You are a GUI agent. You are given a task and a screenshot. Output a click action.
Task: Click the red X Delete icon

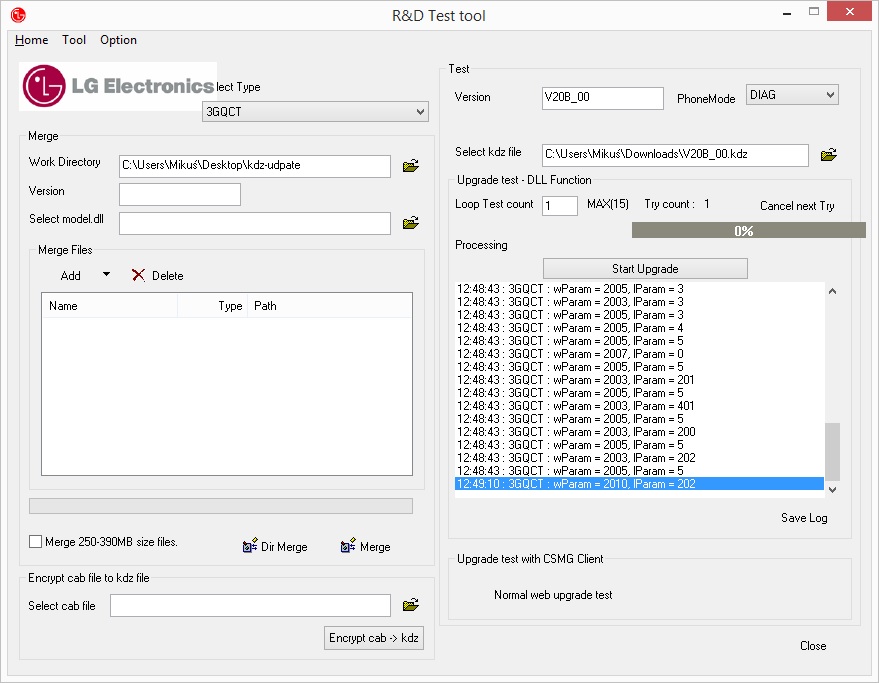point(138,275)
